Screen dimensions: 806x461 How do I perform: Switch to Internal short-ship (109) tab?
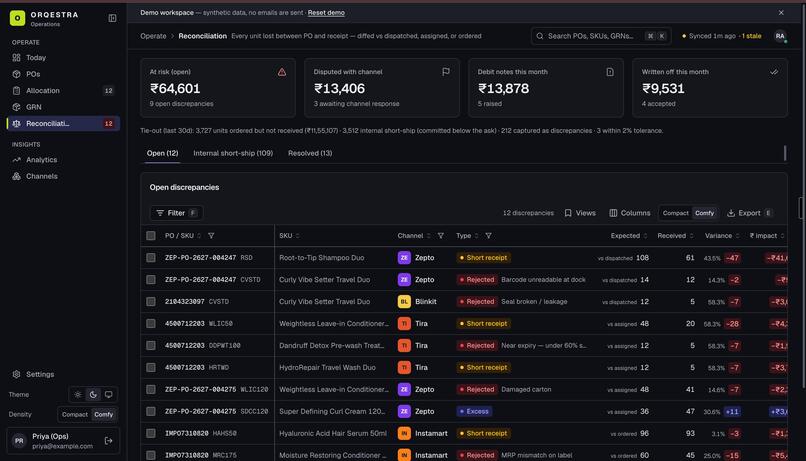pos(233,153)
